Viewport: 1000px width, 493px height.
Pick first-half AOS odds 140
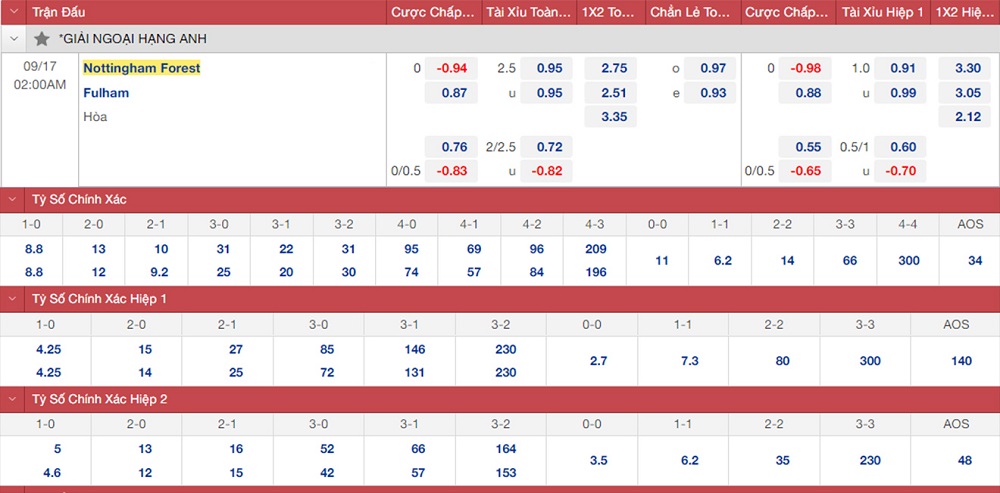[x=961, y=361]
